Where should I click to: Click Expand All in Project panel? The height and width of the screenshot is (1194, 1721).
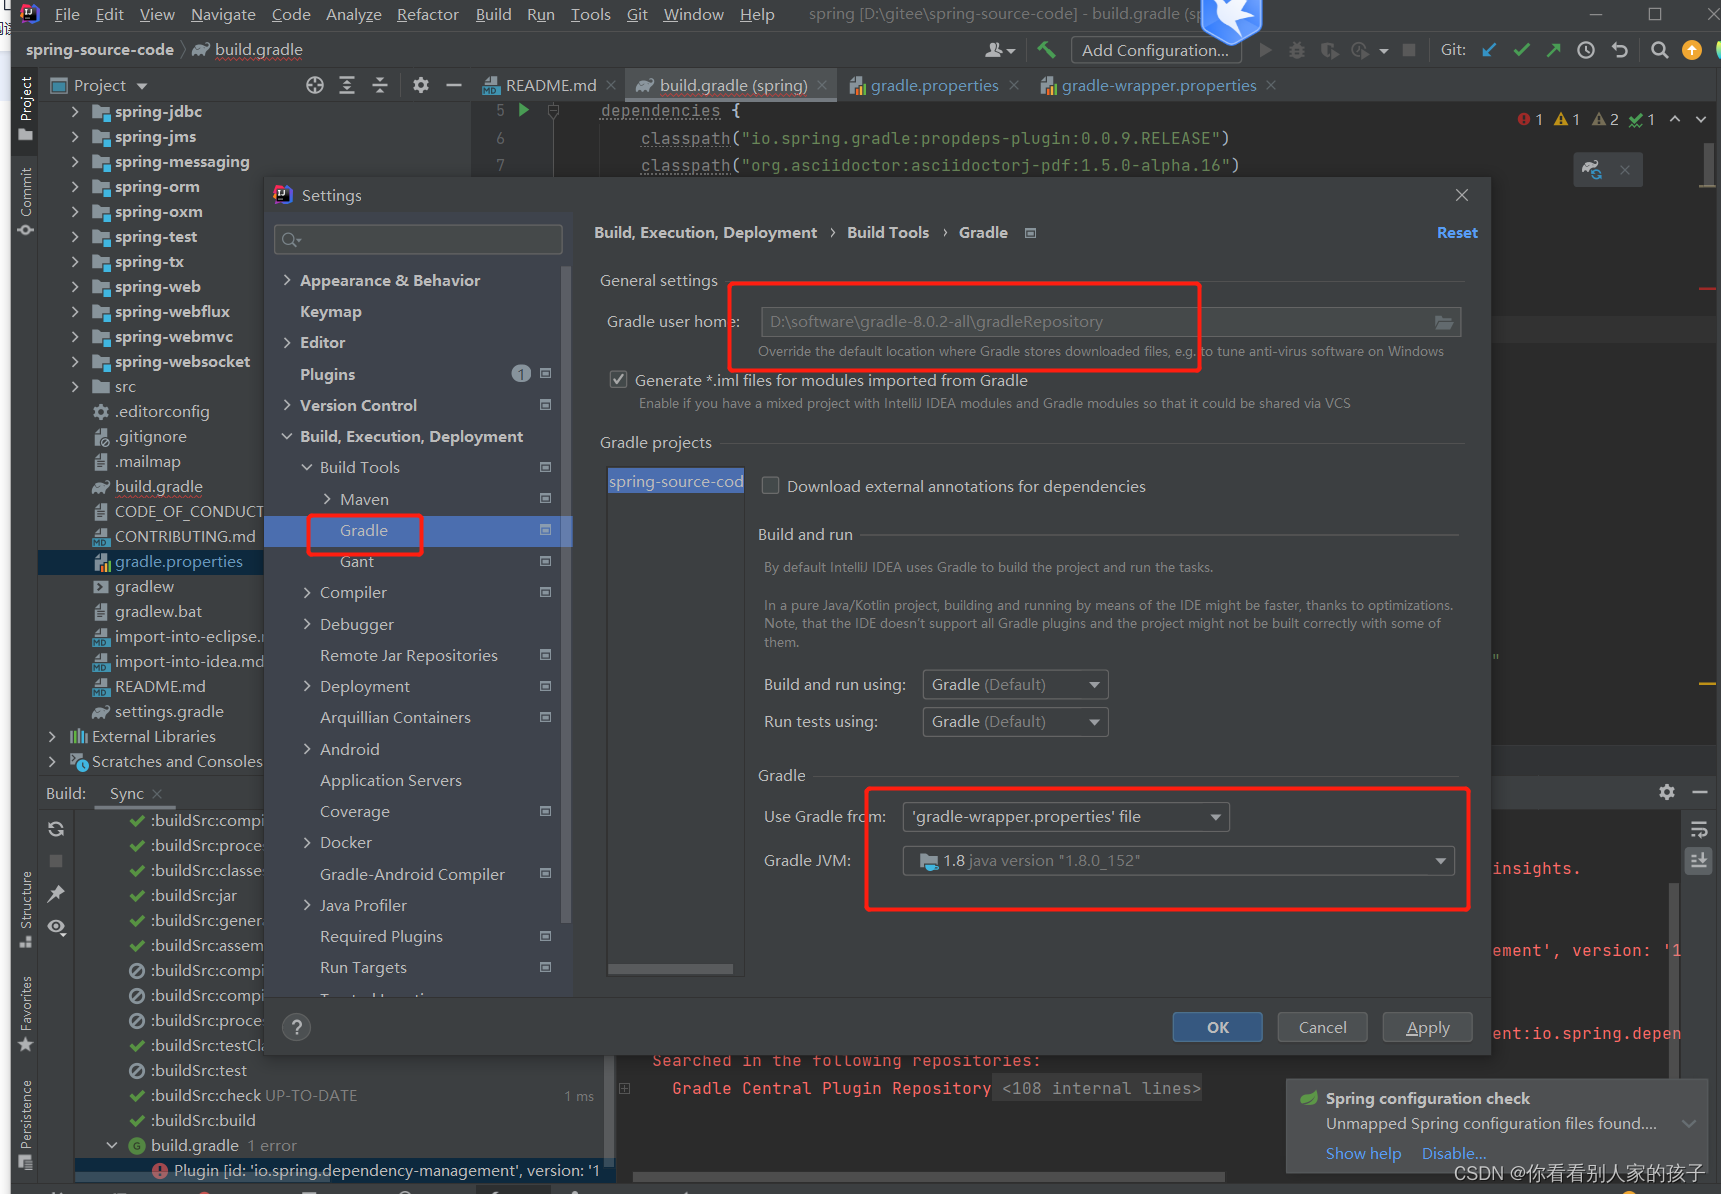pyautogui.click(x=347, y=85)
